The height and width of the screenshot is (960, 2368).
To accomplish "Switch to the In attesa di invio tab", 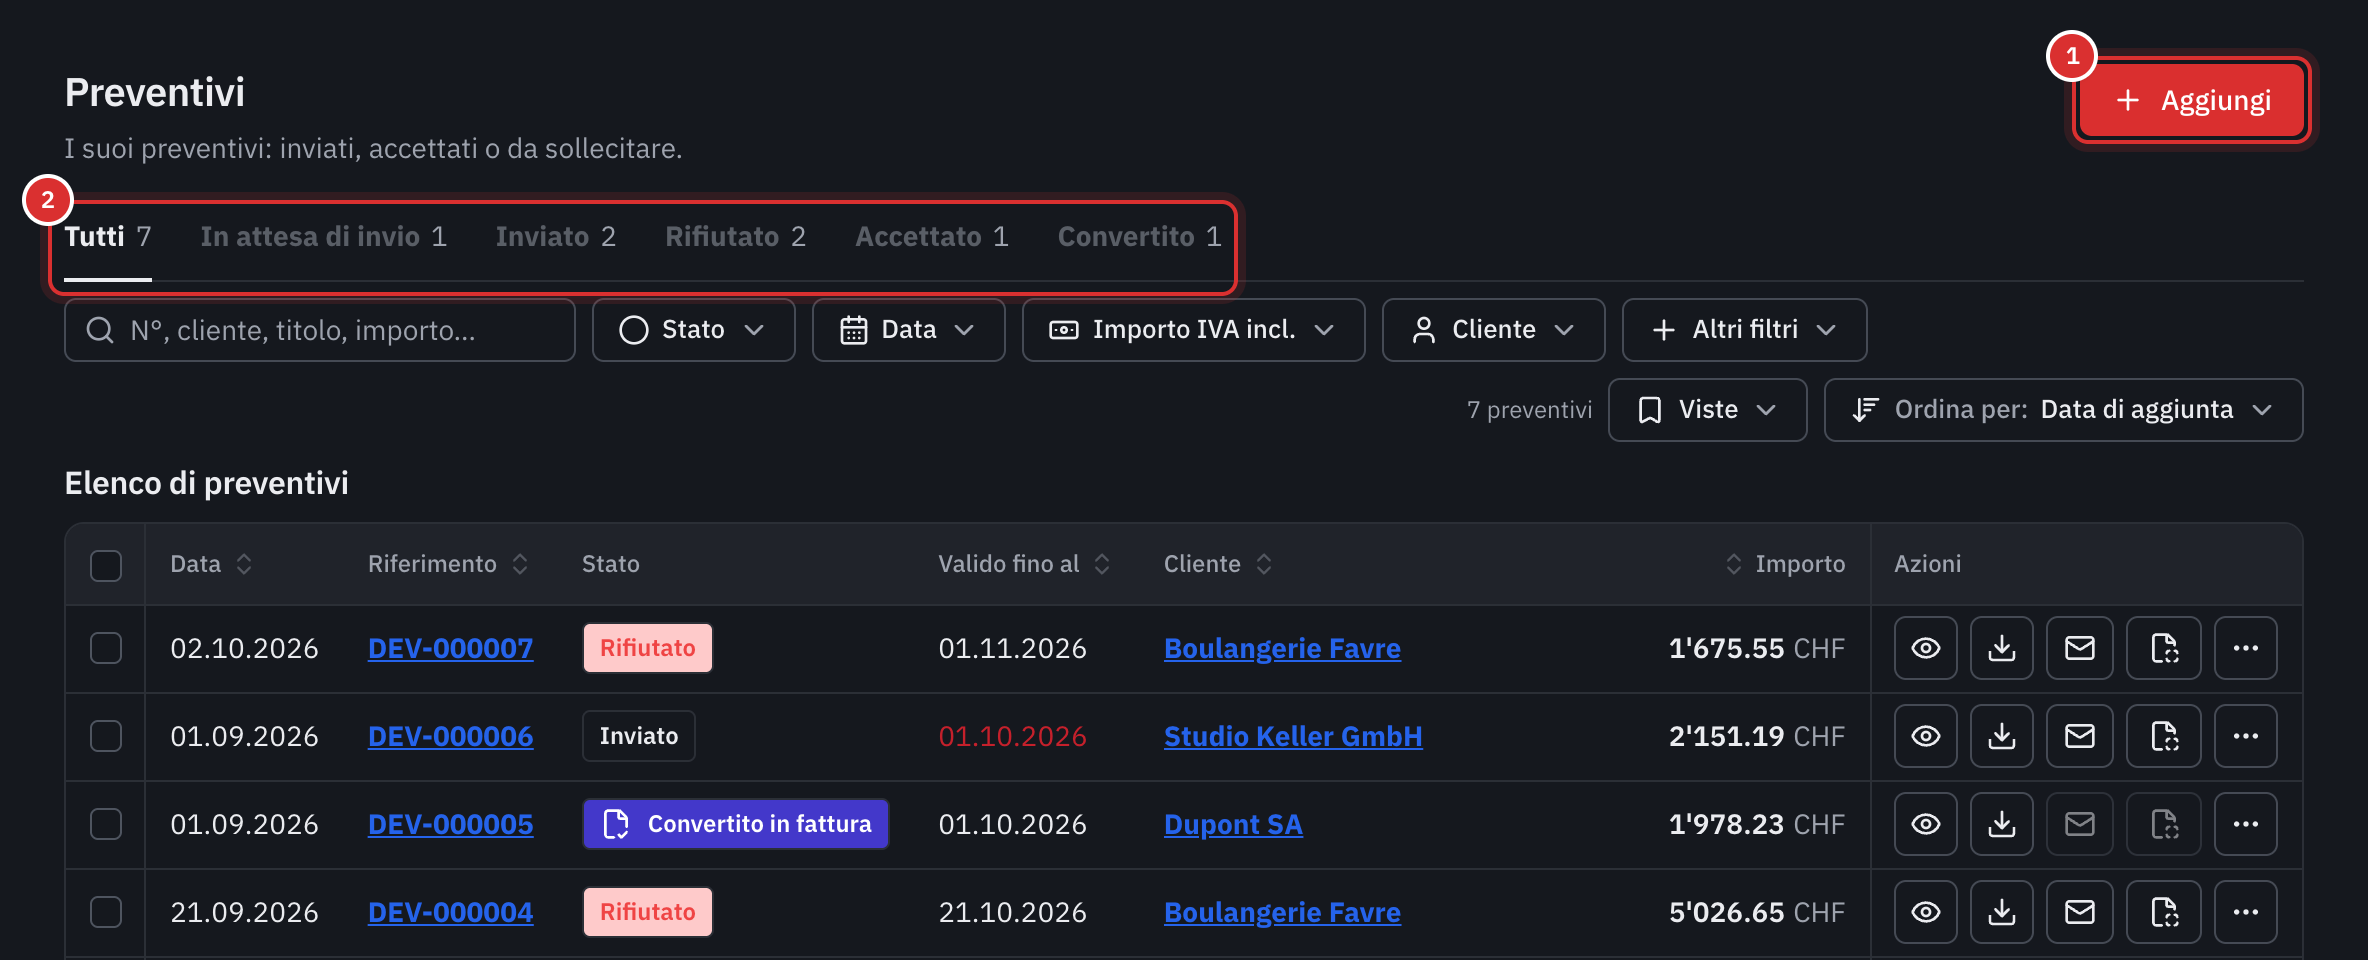I will (323, 237).
